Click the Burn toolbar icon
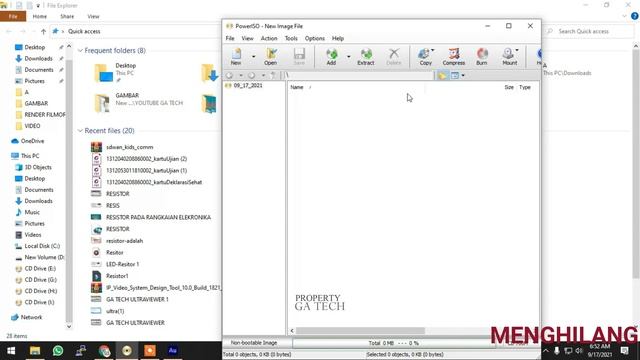The width and height of the screenshot is (640, 360). [x=482, y=56]
